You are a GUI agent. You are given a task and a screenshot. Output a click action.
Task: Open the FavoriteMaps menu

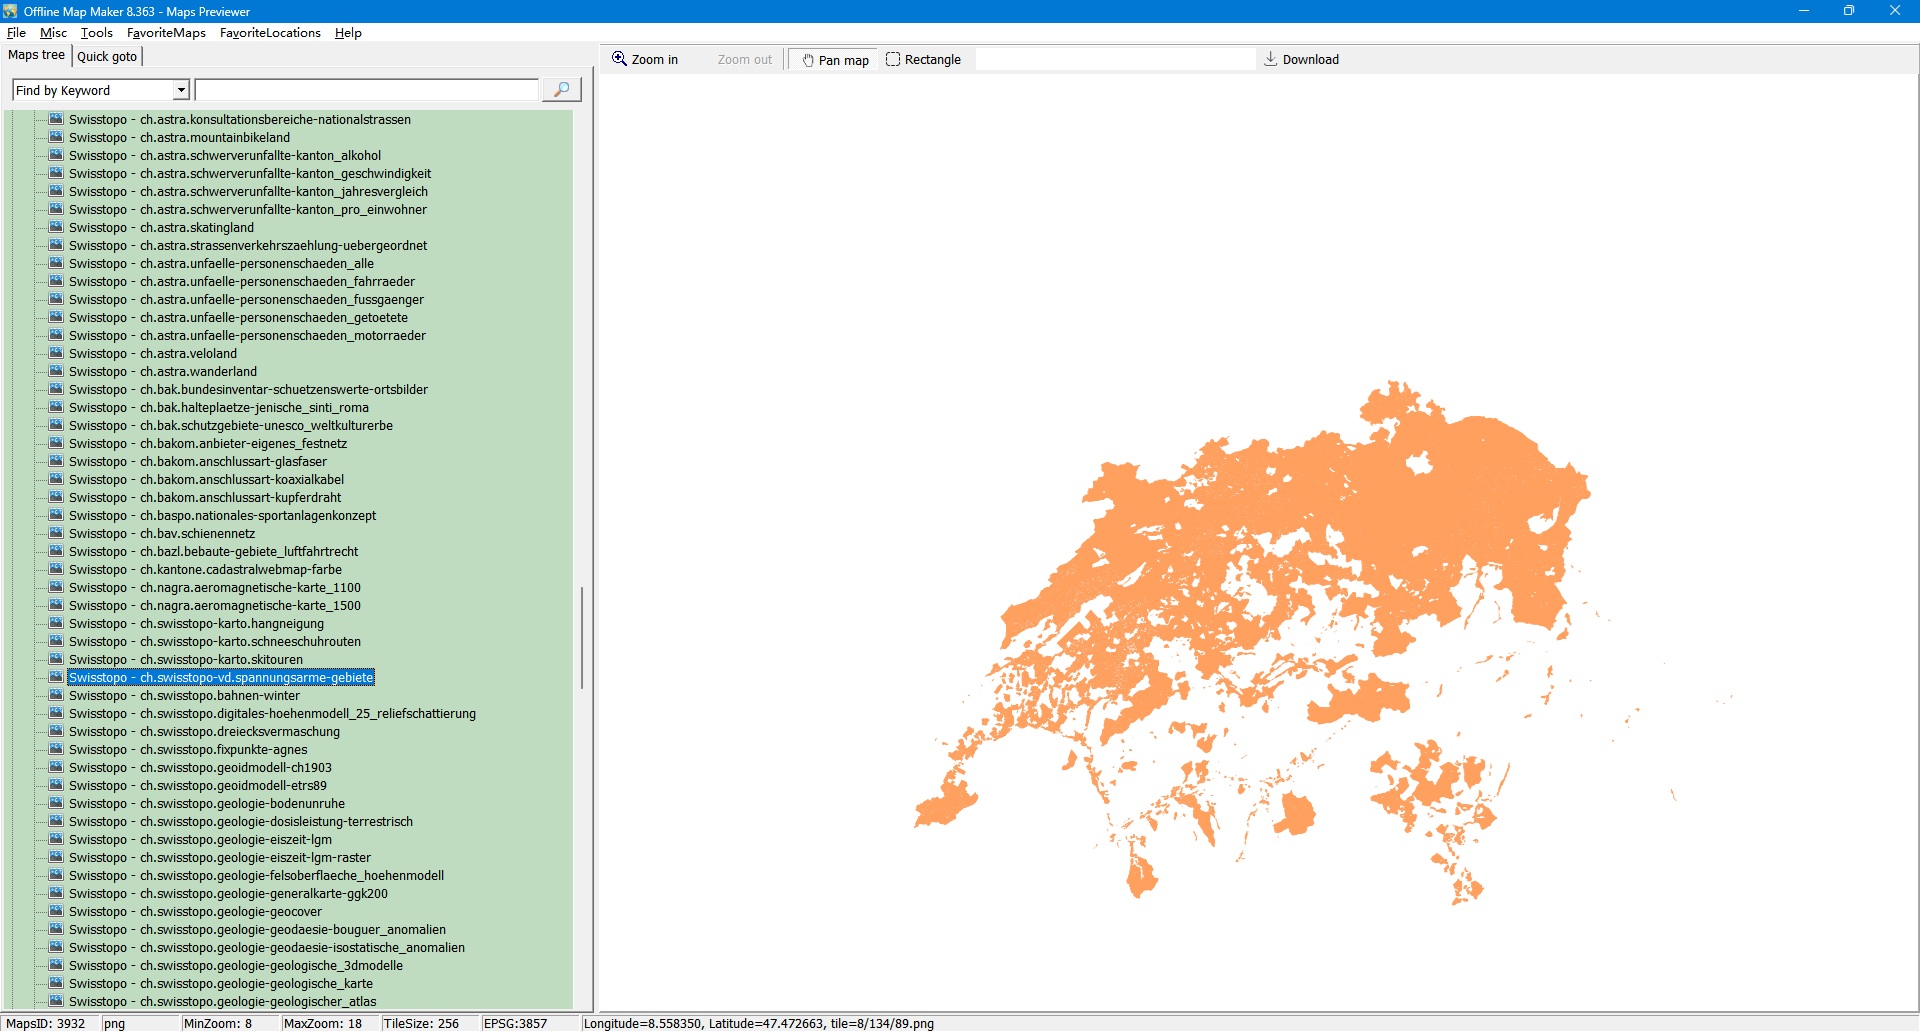[166, 33]
